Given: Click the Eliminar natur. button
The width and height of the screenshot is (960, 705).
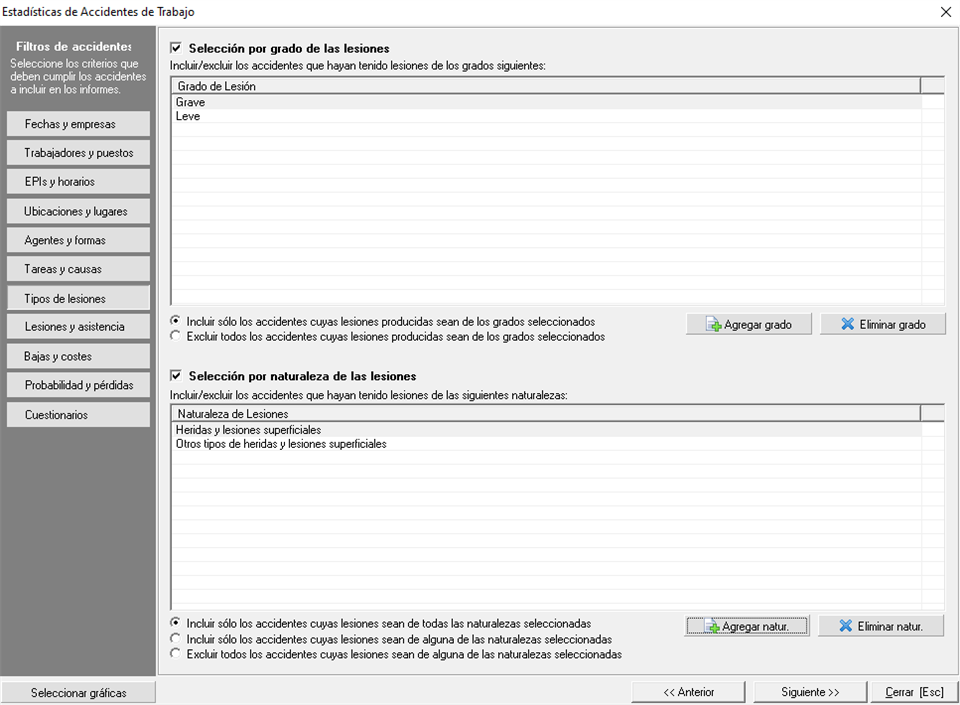Looking at the screenshot, I should click(881, 626).
